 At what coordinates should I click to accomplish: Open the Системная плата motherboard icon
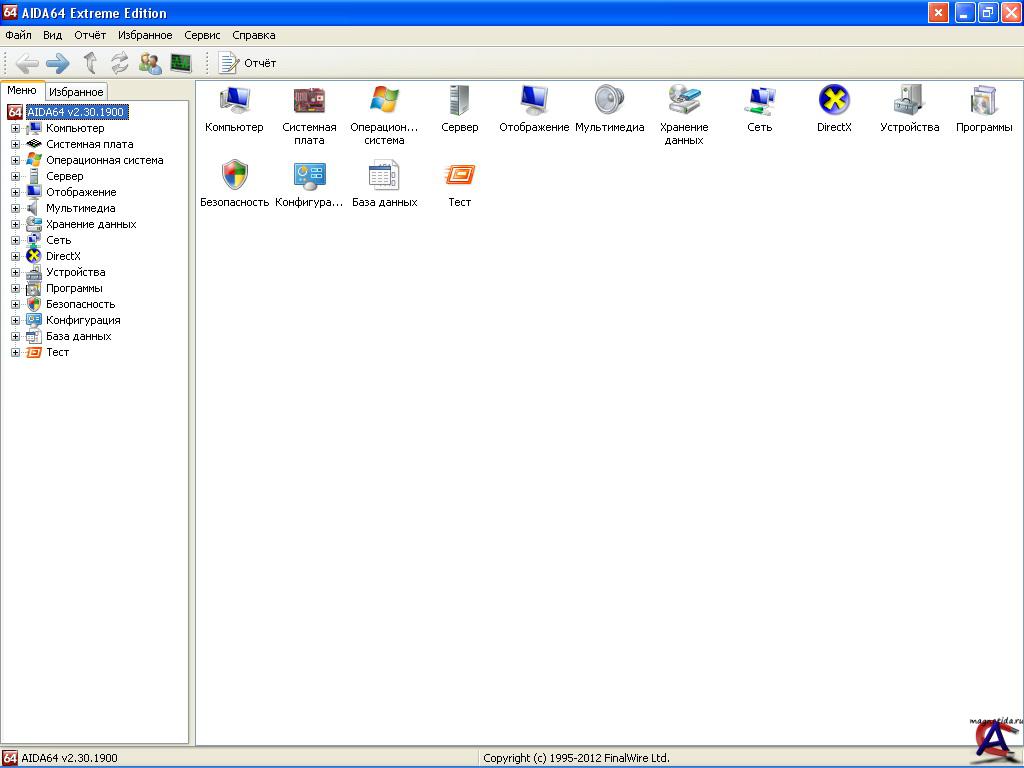309,101
